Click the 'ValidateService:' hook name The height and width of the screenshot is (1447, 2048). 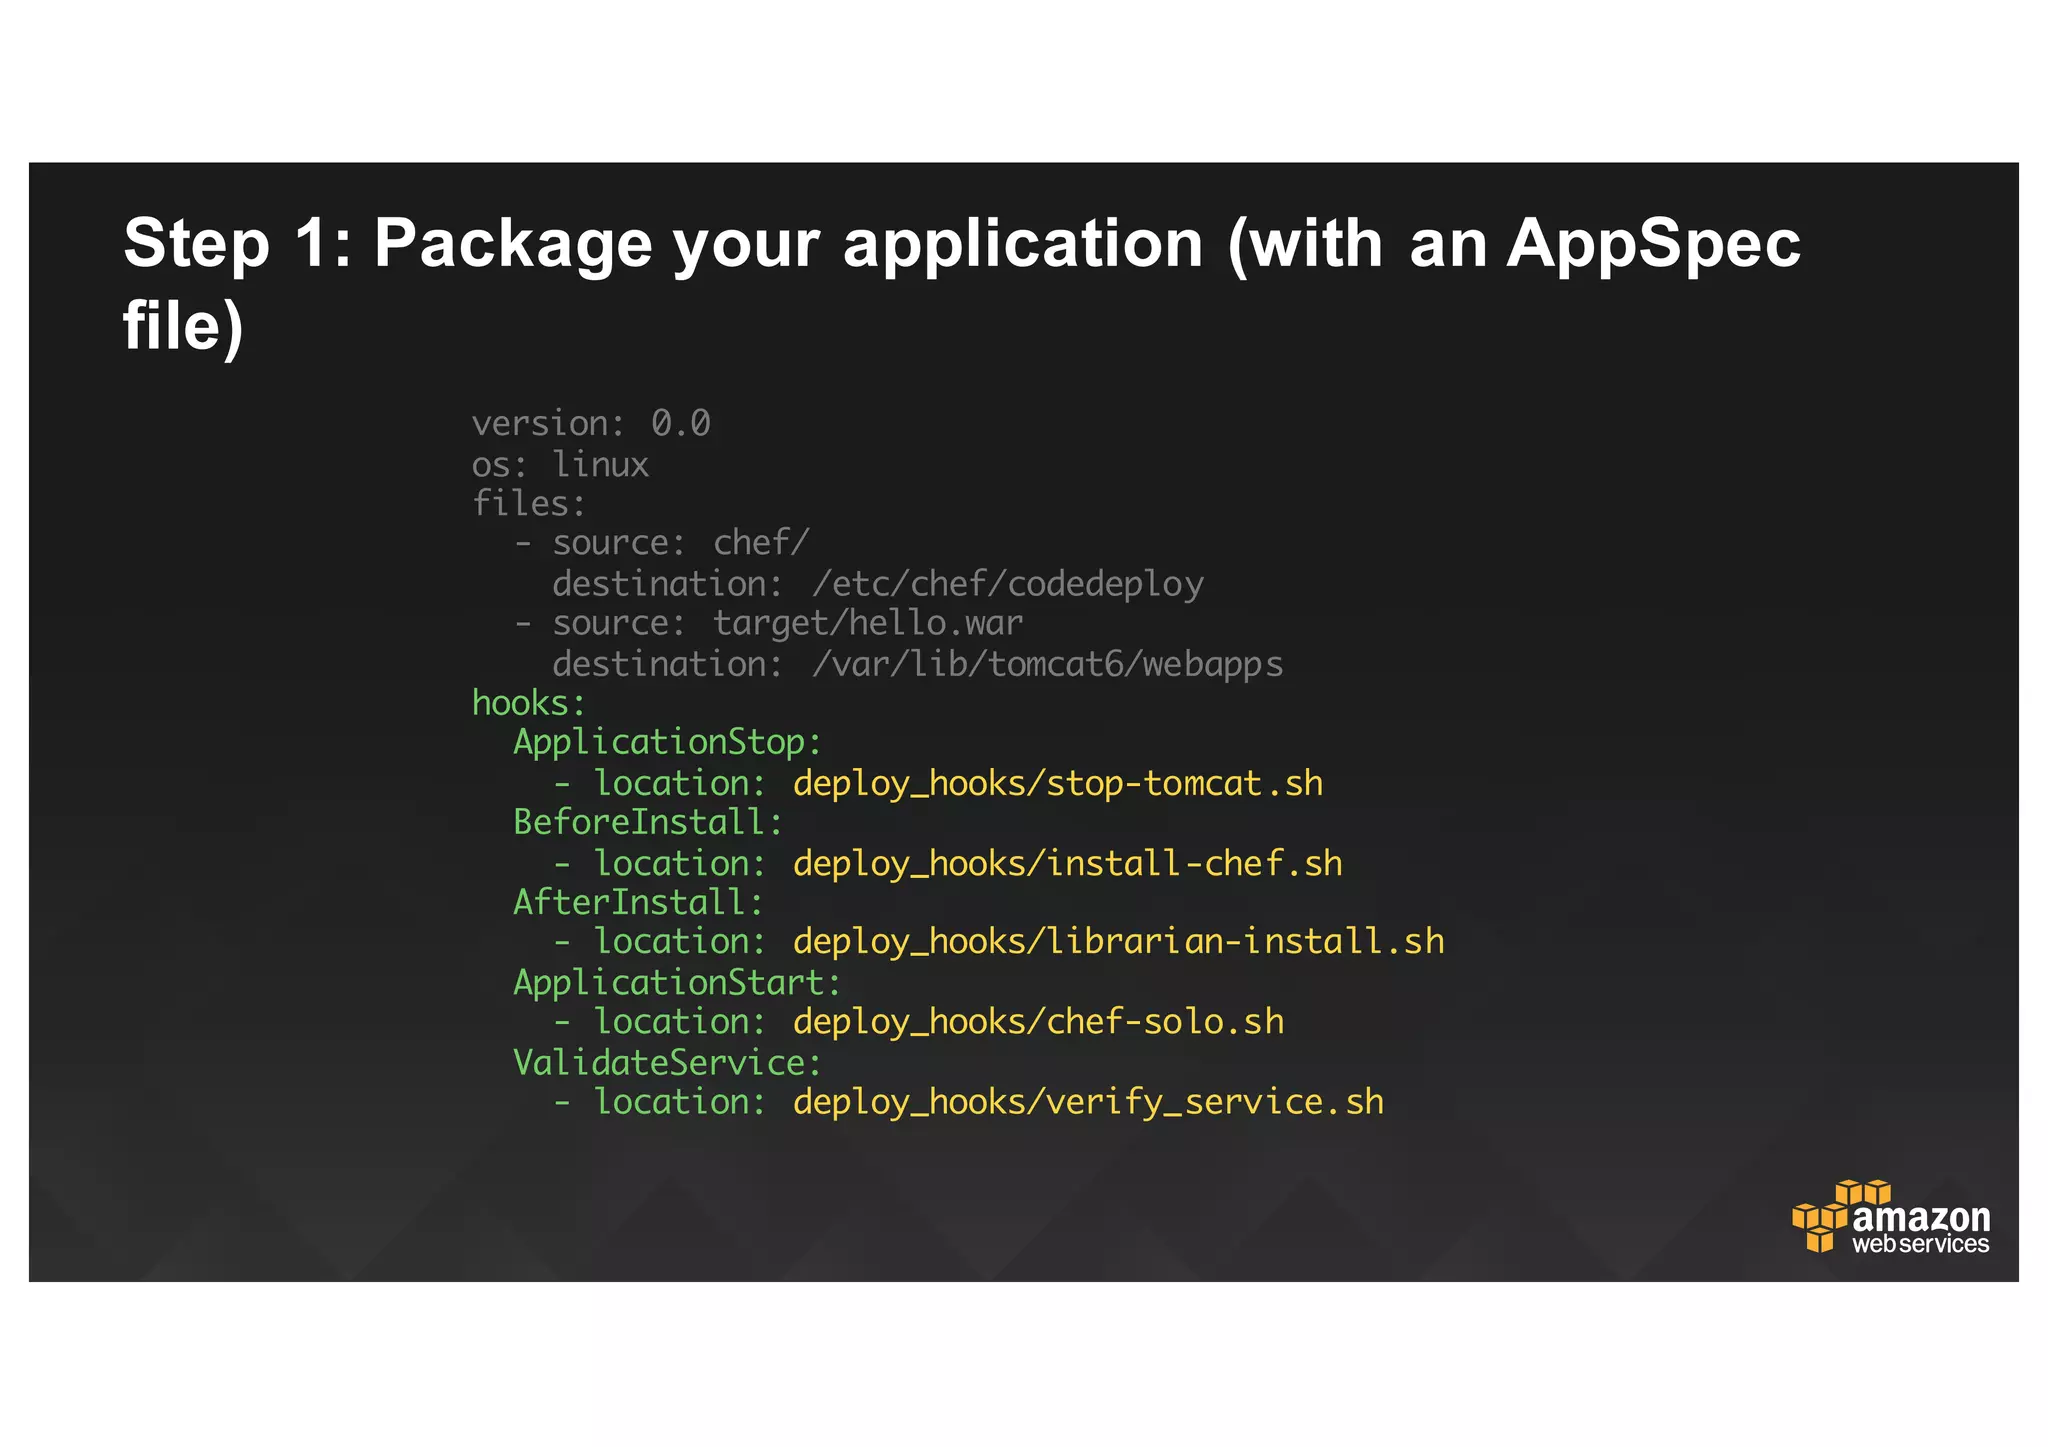pos(667,1062)
